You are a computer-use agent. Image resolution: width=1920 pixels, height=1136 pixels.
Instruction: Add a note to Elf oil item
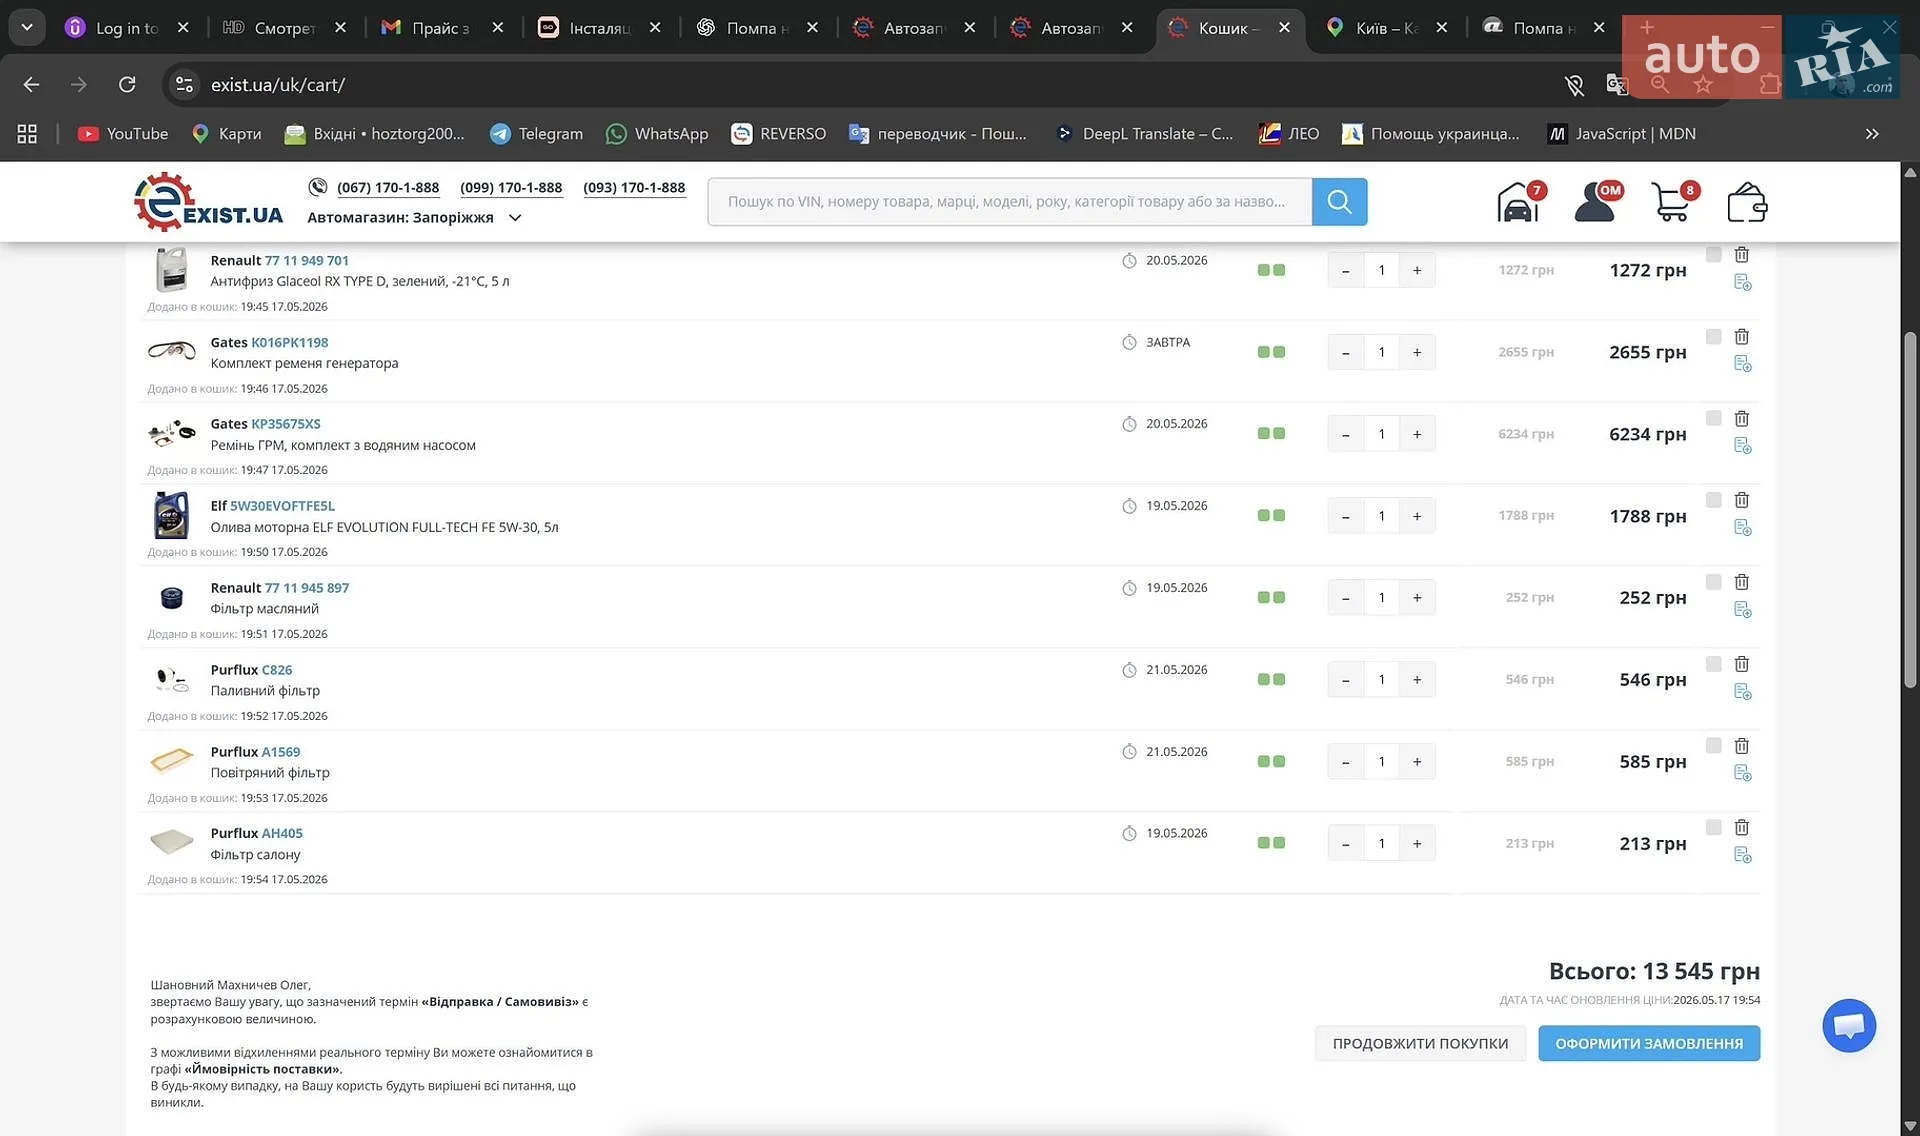[1742, 528]
